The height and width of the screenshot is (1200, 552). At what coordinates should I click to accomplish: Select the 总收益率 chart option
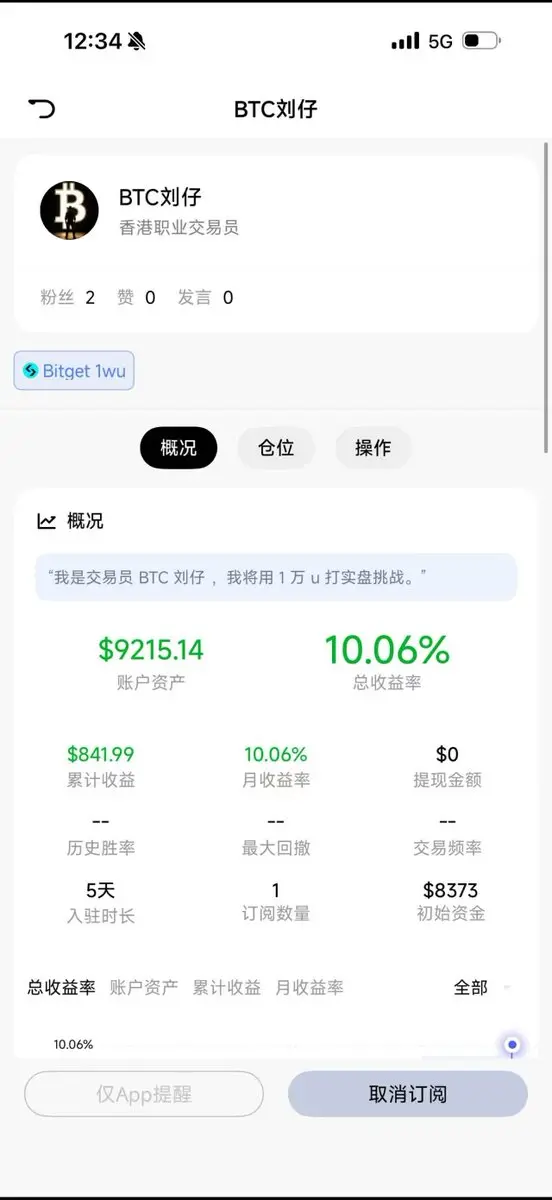tap(61, 987)
